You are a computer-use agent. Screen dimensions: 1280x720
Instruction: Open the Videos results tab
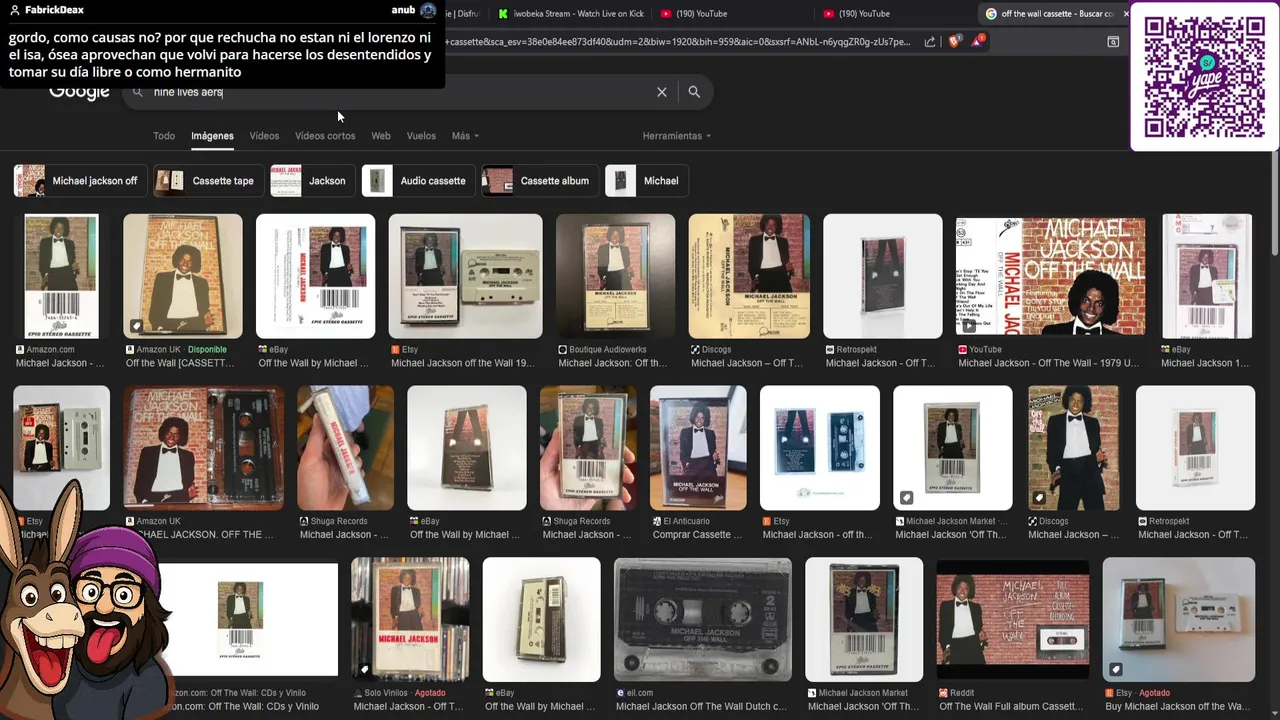point(264,136)
